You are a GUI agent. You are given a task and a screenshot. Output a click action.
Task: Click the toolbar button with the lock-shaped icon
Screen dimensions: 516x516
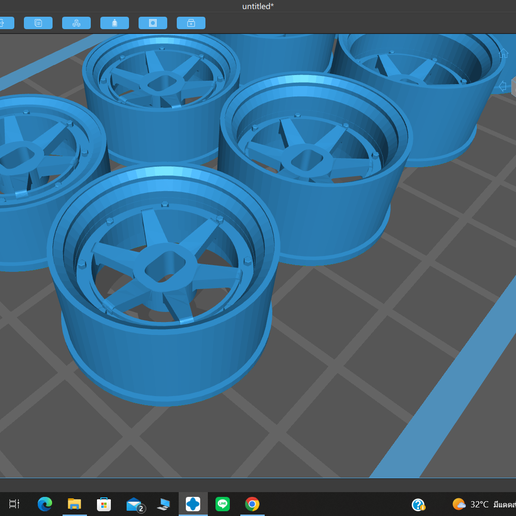tap(191, 23)
